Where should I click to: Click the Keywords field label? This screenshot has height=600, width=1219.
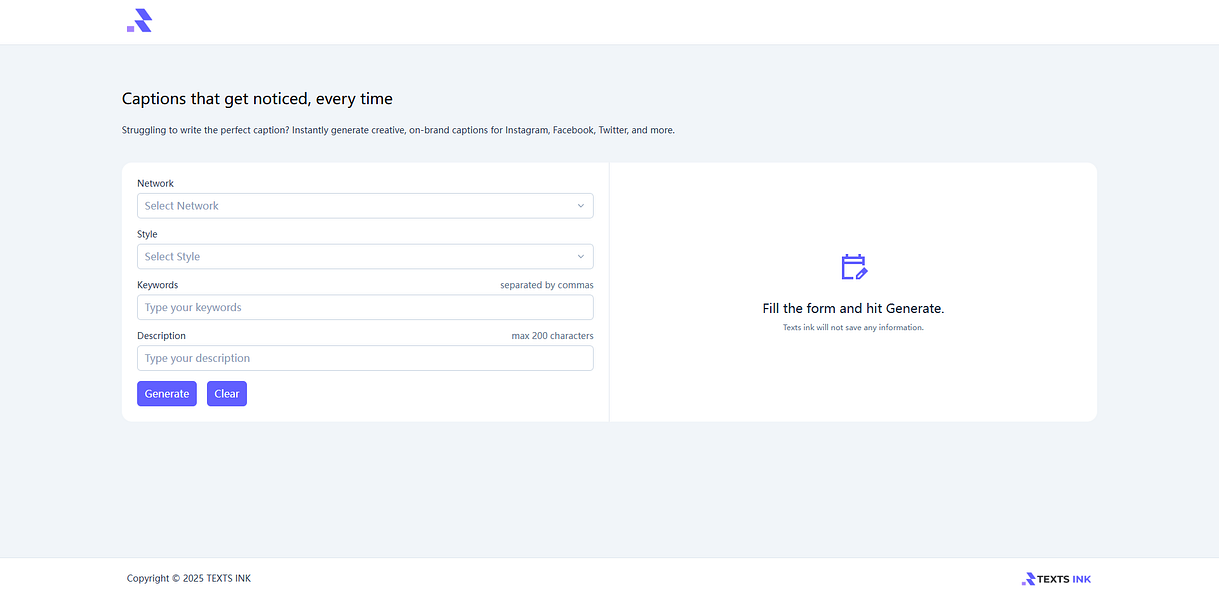click(157, 285)
